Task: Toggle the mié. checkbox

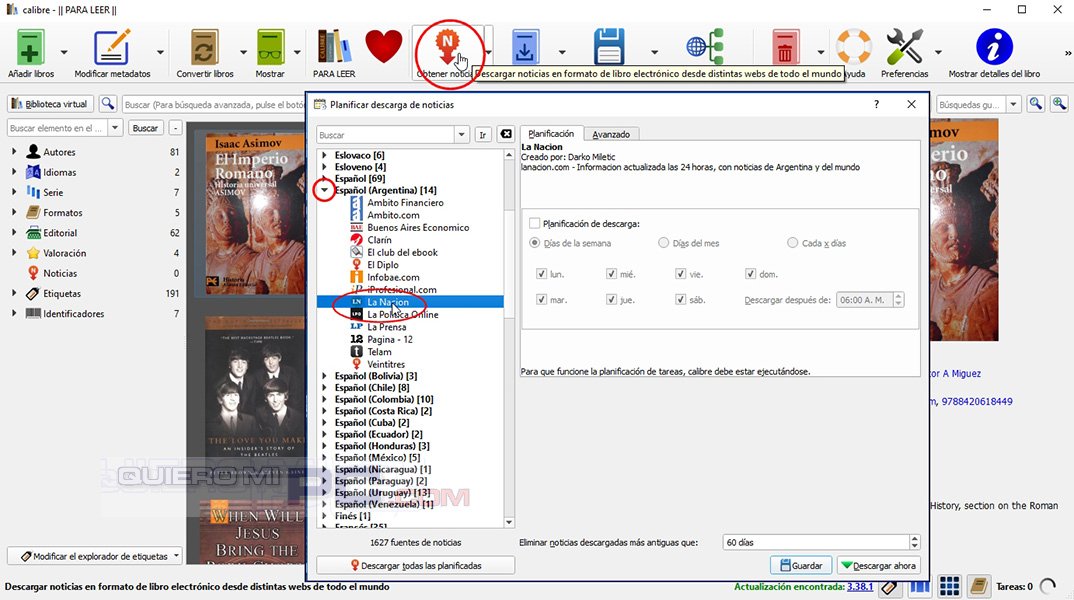Action: tap(611, 274)
